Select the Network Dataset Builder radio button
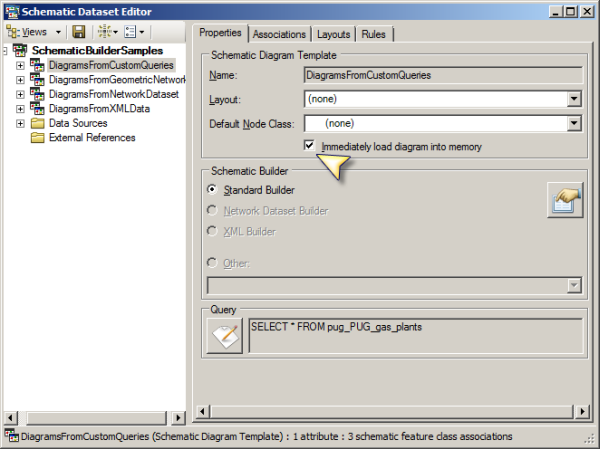 [x=212, y=210]
